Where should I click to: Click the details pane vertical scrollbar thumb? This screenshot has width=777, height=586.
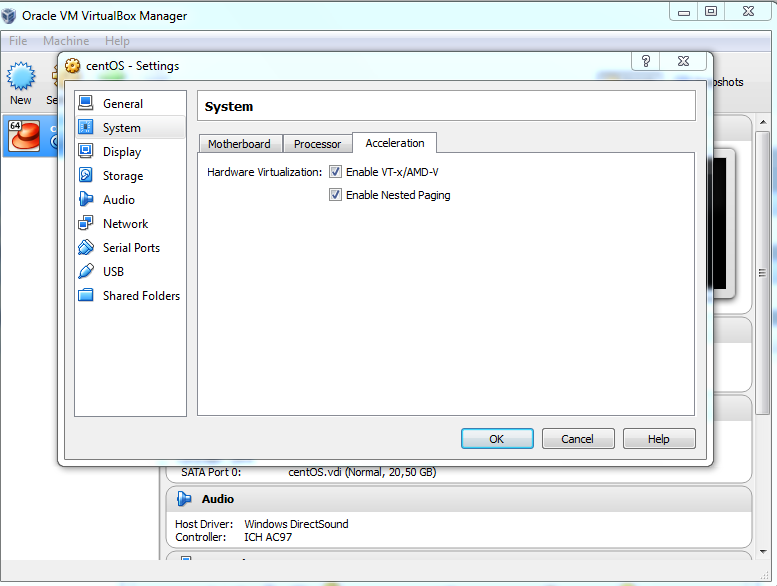pos(763,272)
